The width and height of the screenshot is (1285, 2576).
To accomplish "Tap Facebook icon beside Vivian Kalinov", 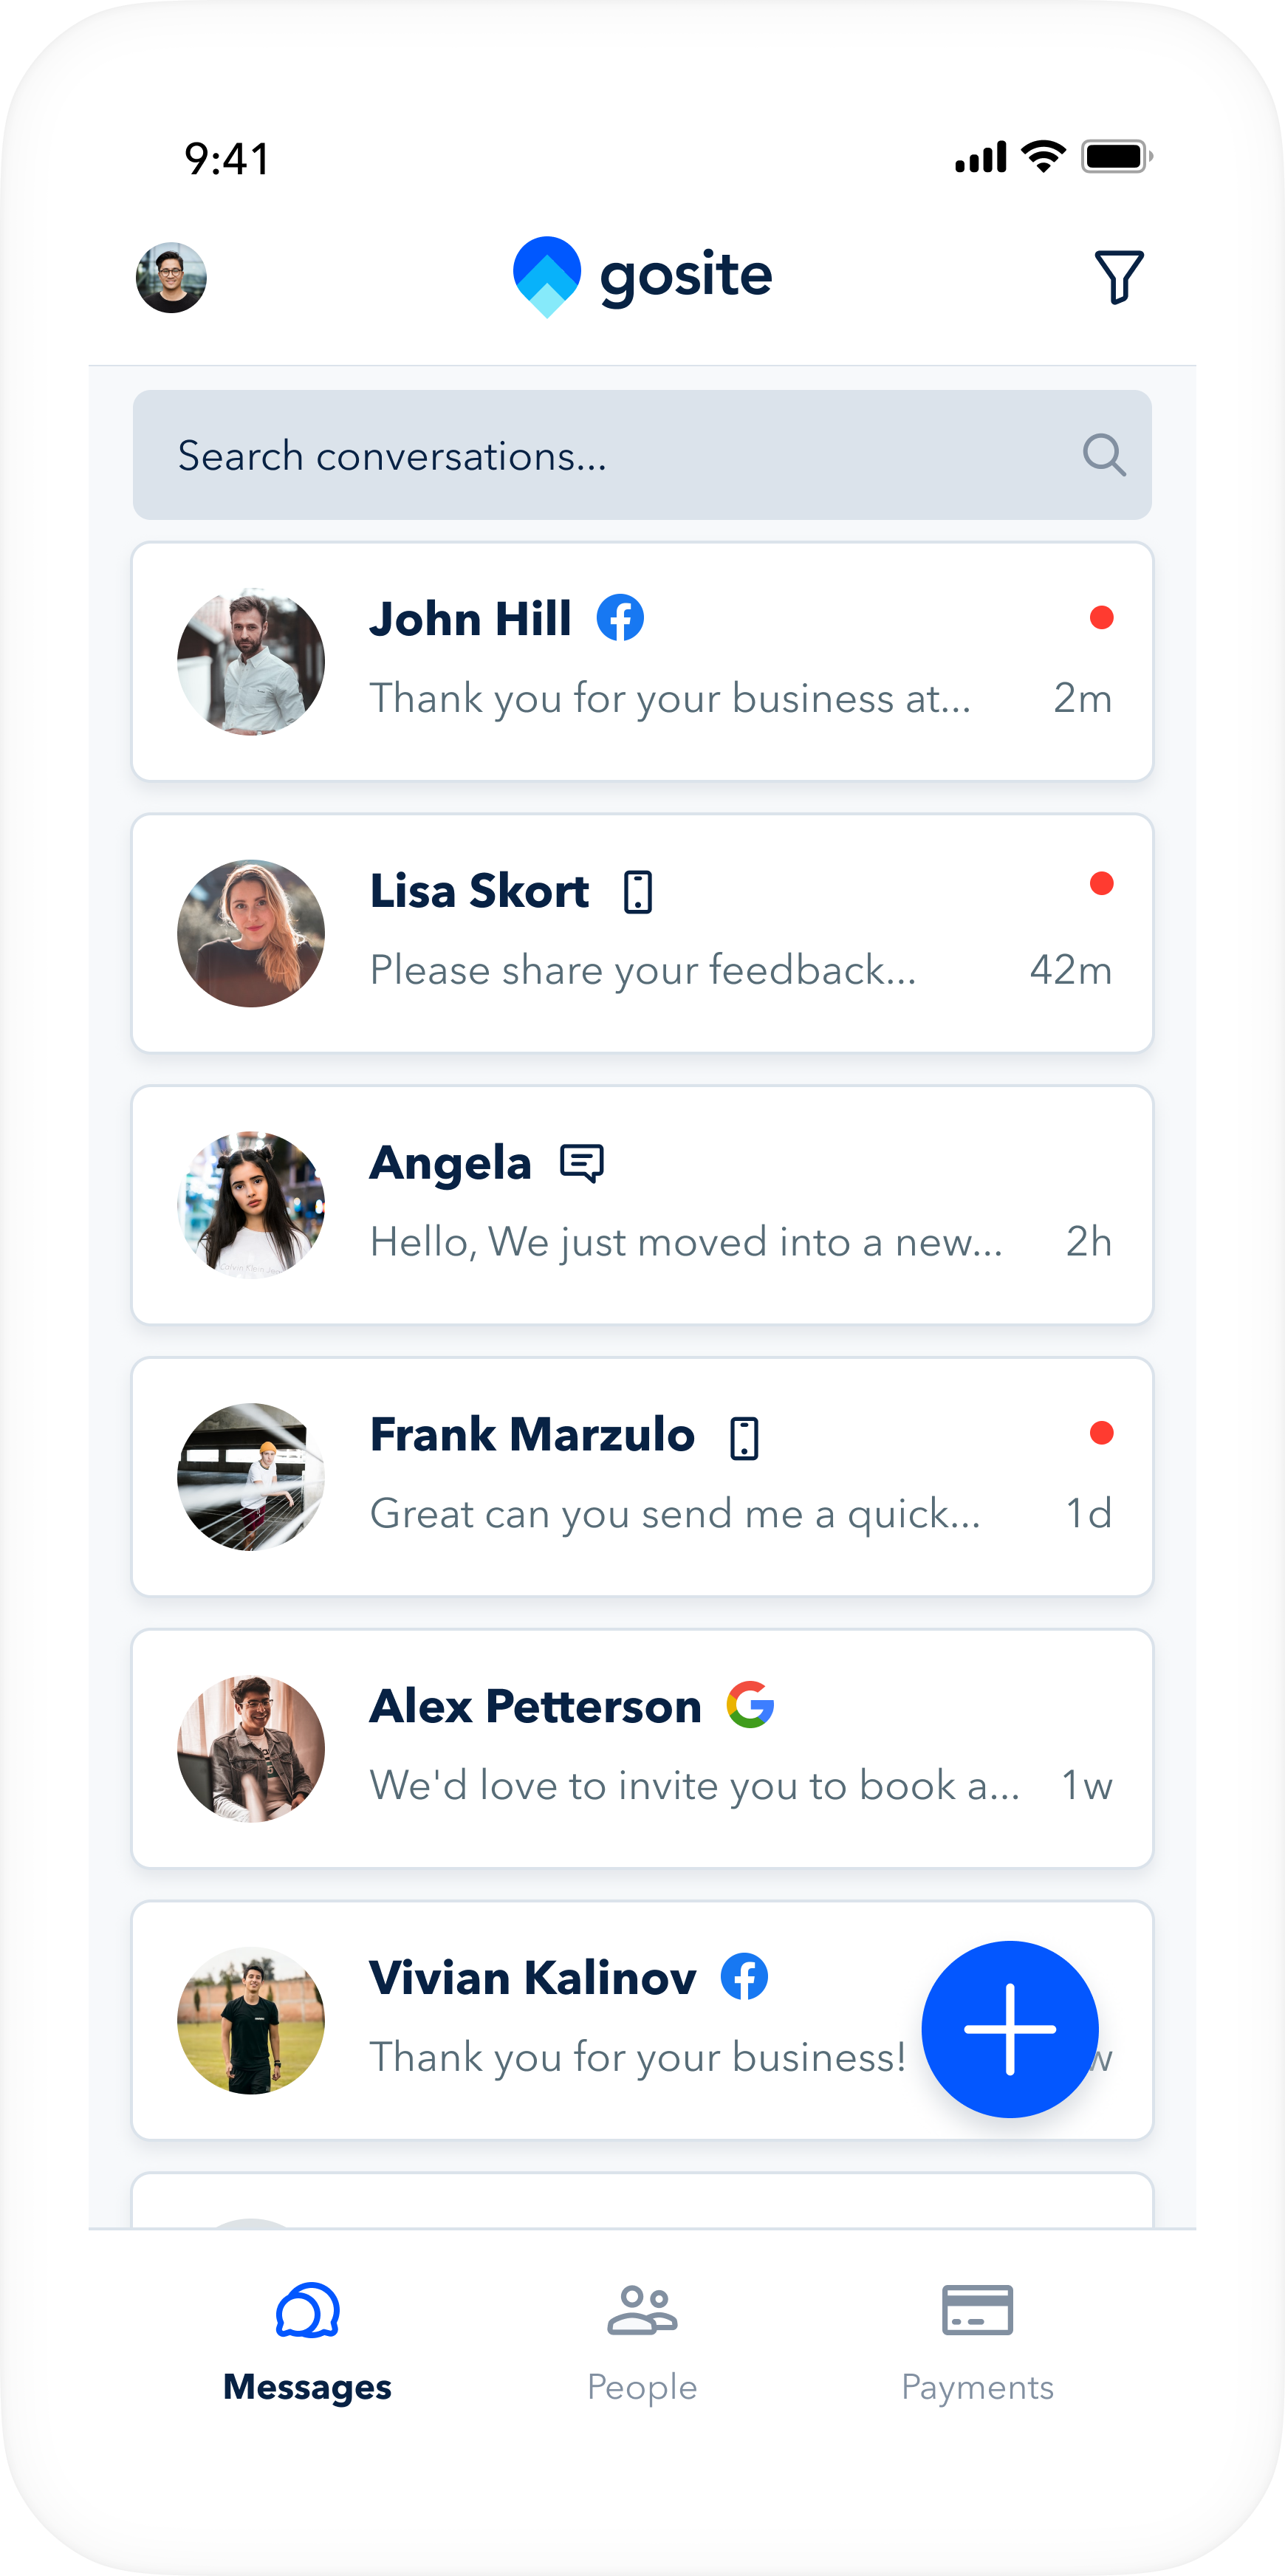I will 744,1977.
